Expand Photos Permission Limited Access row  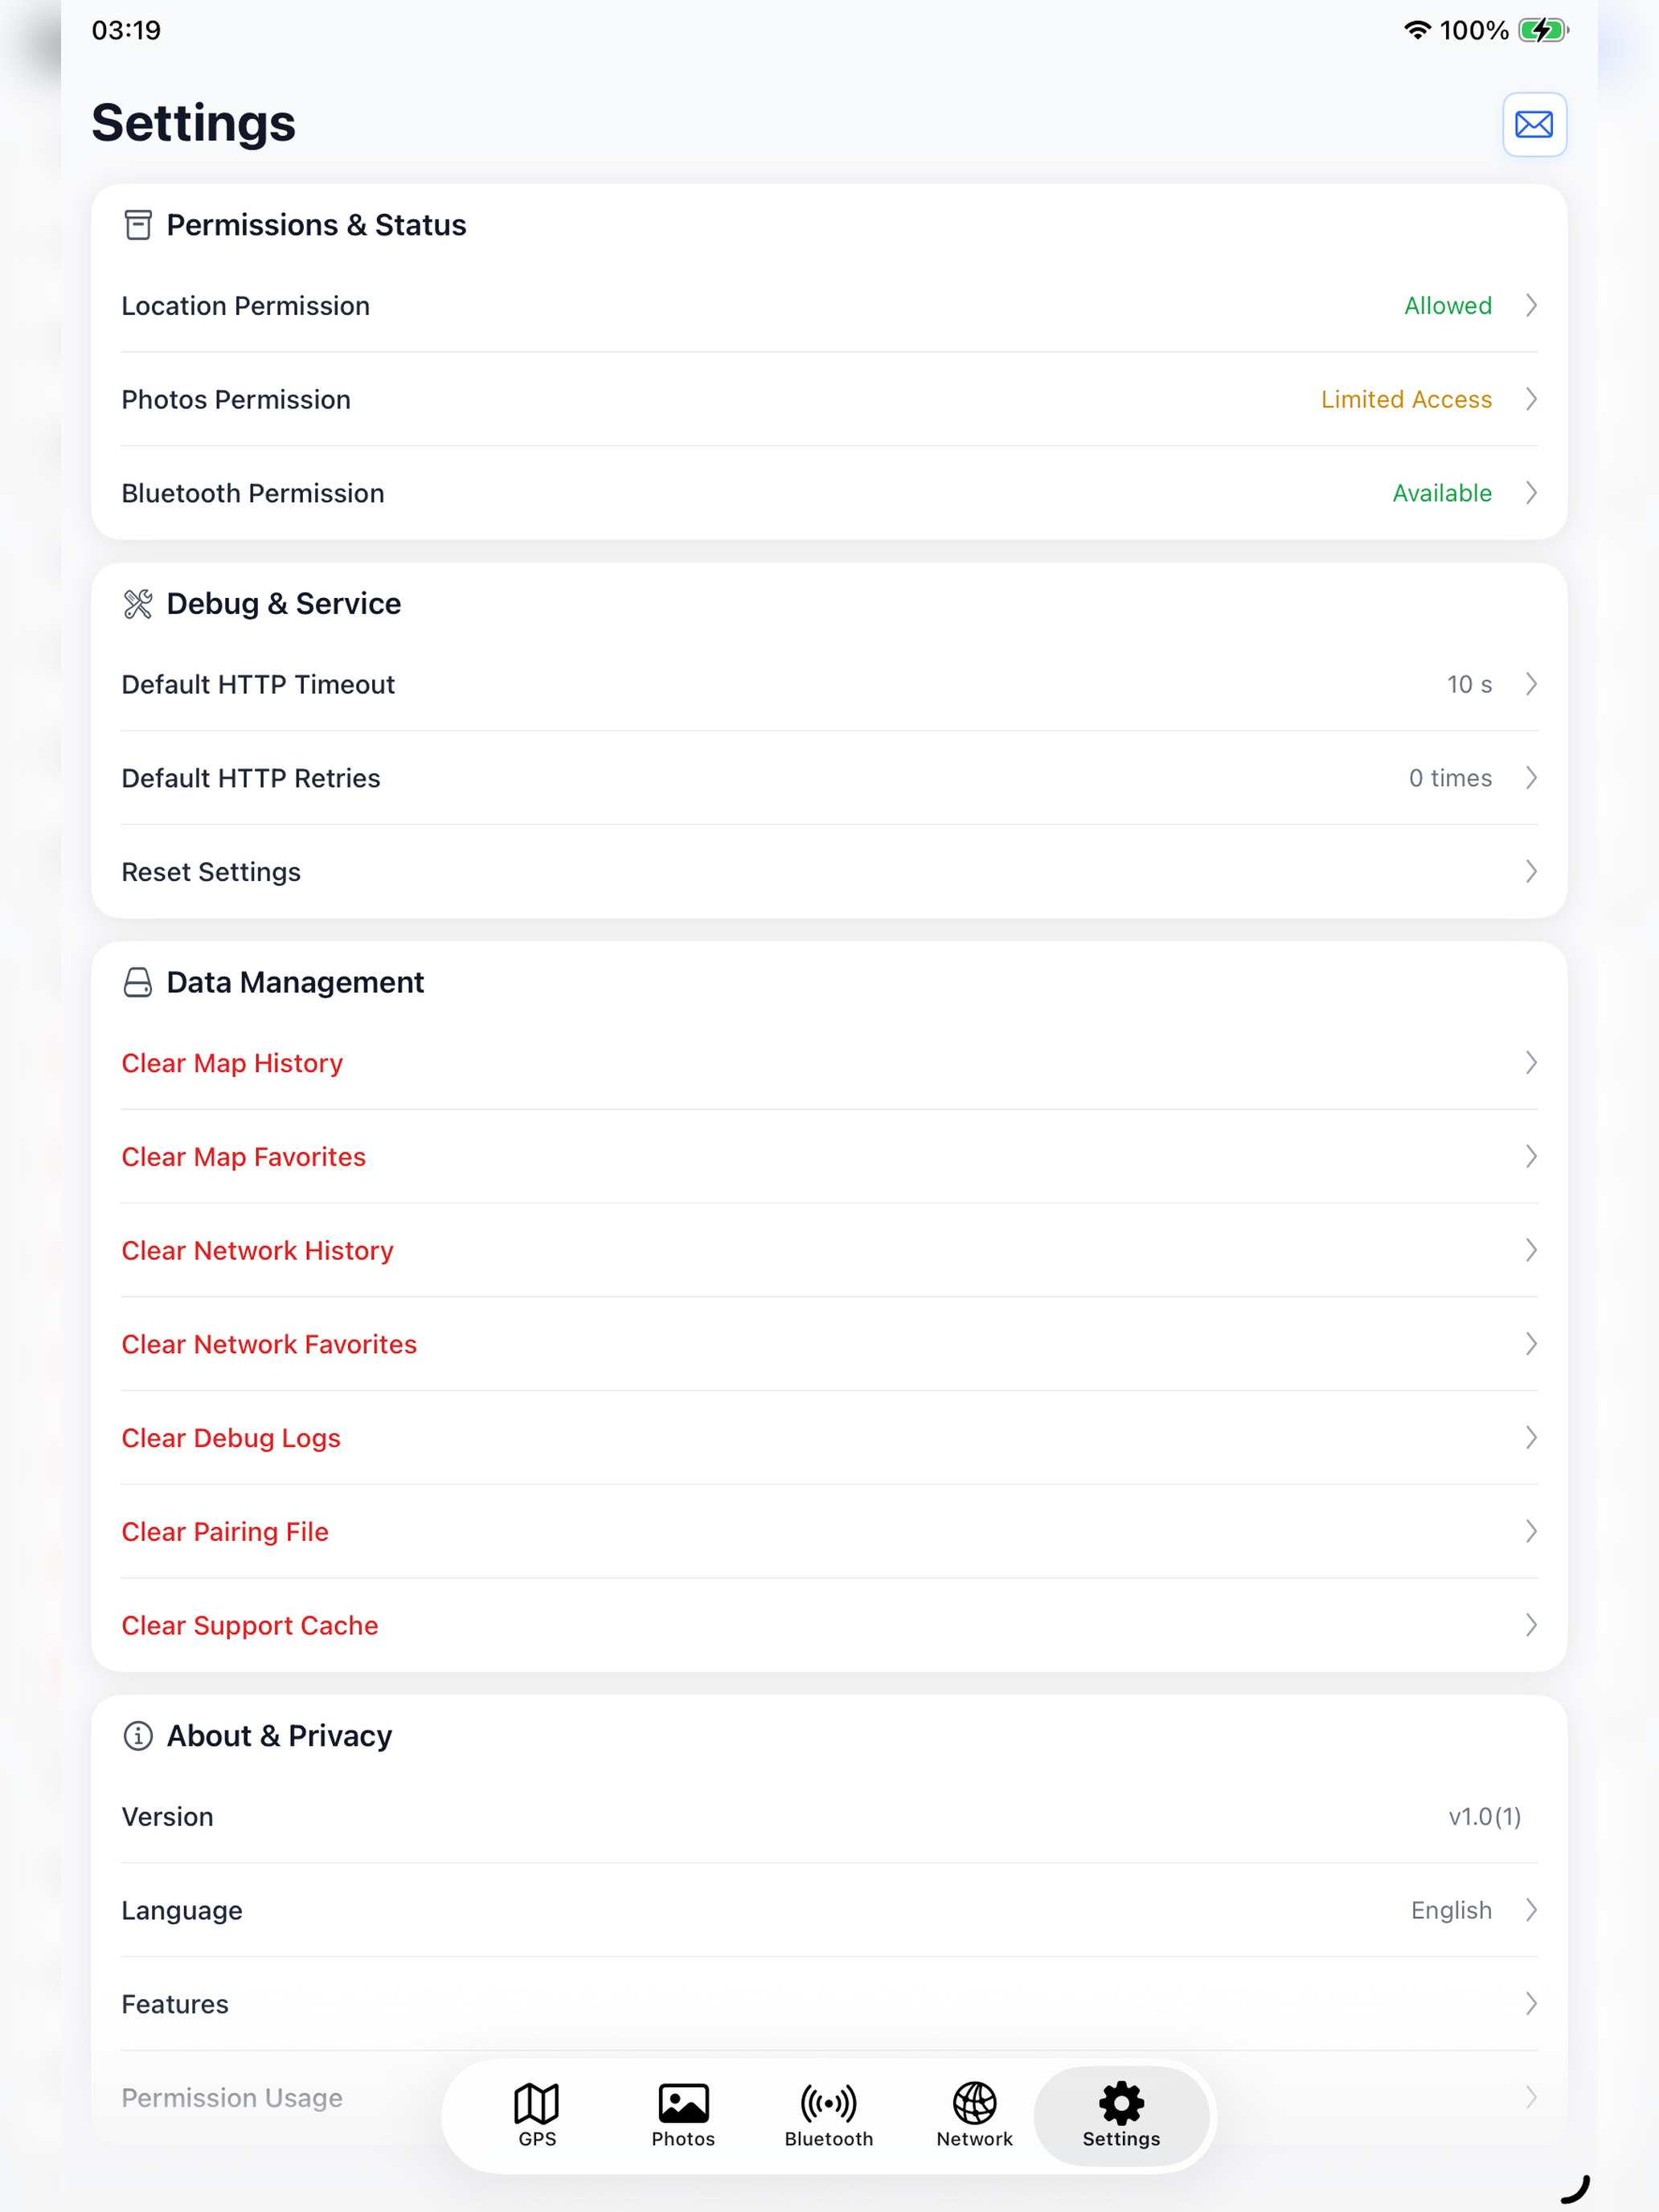[829, 399]
